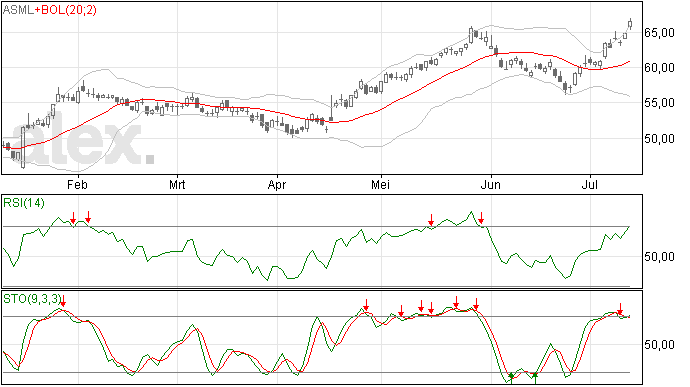The image size is (690, 387).
Task: Click the Jul month label
Action: click(x=589, y=185)
